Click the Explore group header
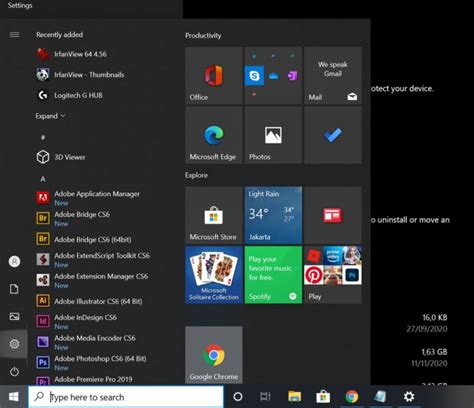The height and width of the screenshot is (408, 474). coord(196,175)
